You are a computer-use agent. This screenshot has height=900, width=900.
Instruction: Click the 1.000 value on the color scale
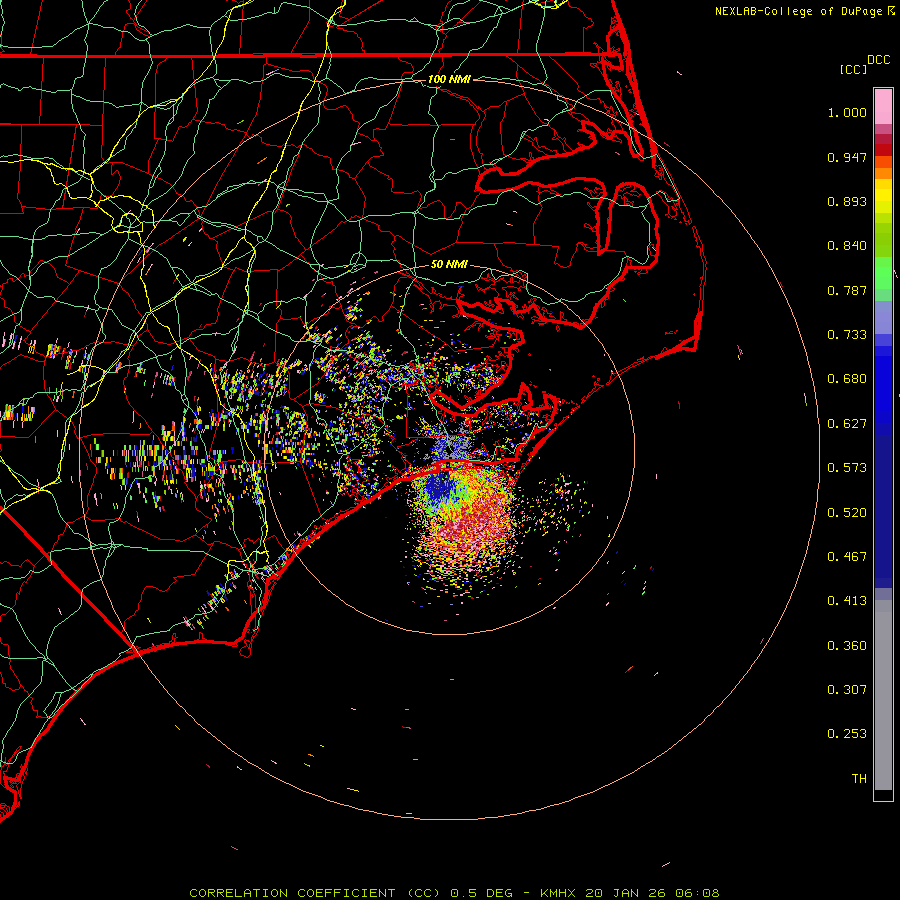(847, 112)
